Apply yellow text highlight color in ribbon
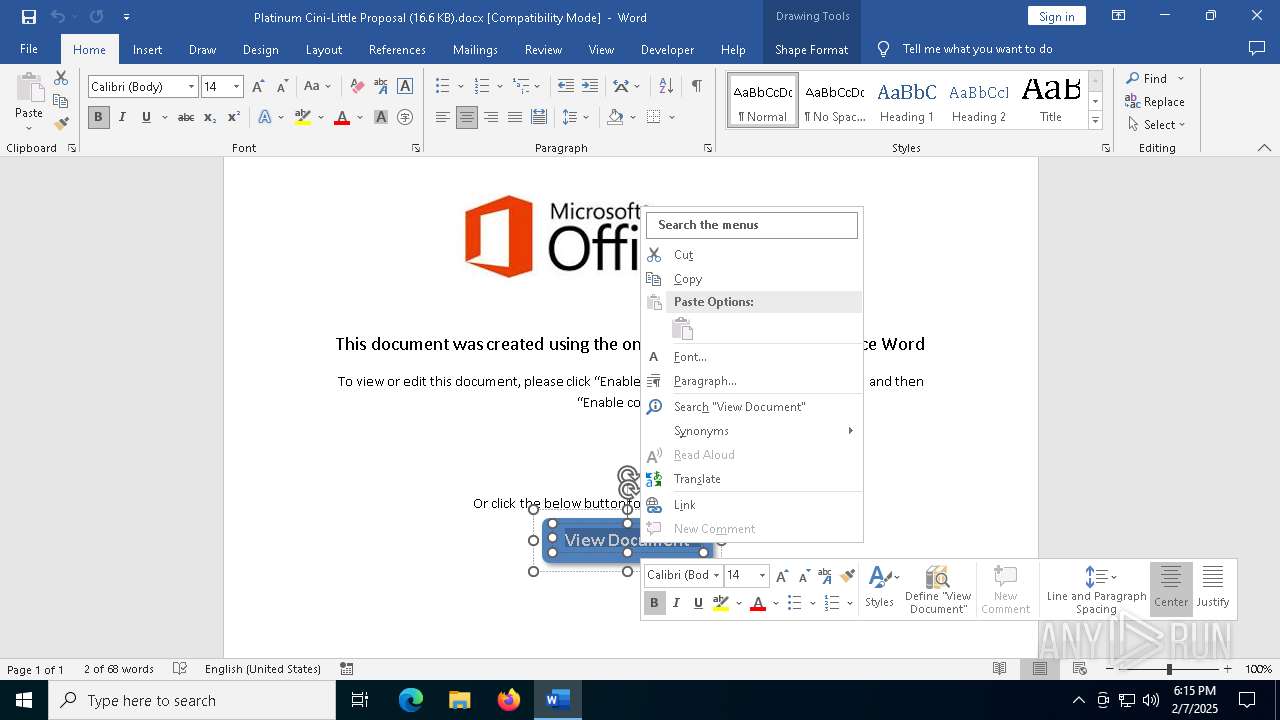This screenshot has height=720, width=1280. [303, 117]
